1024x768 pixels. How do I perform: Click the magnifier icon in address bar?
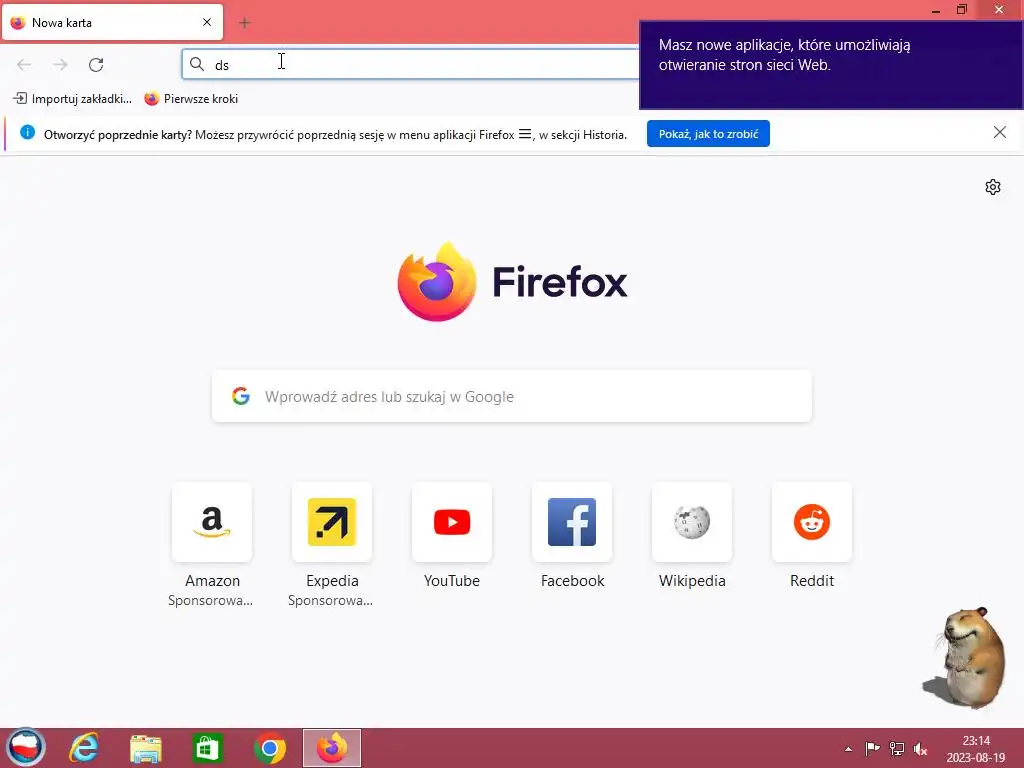click(197, 64)
